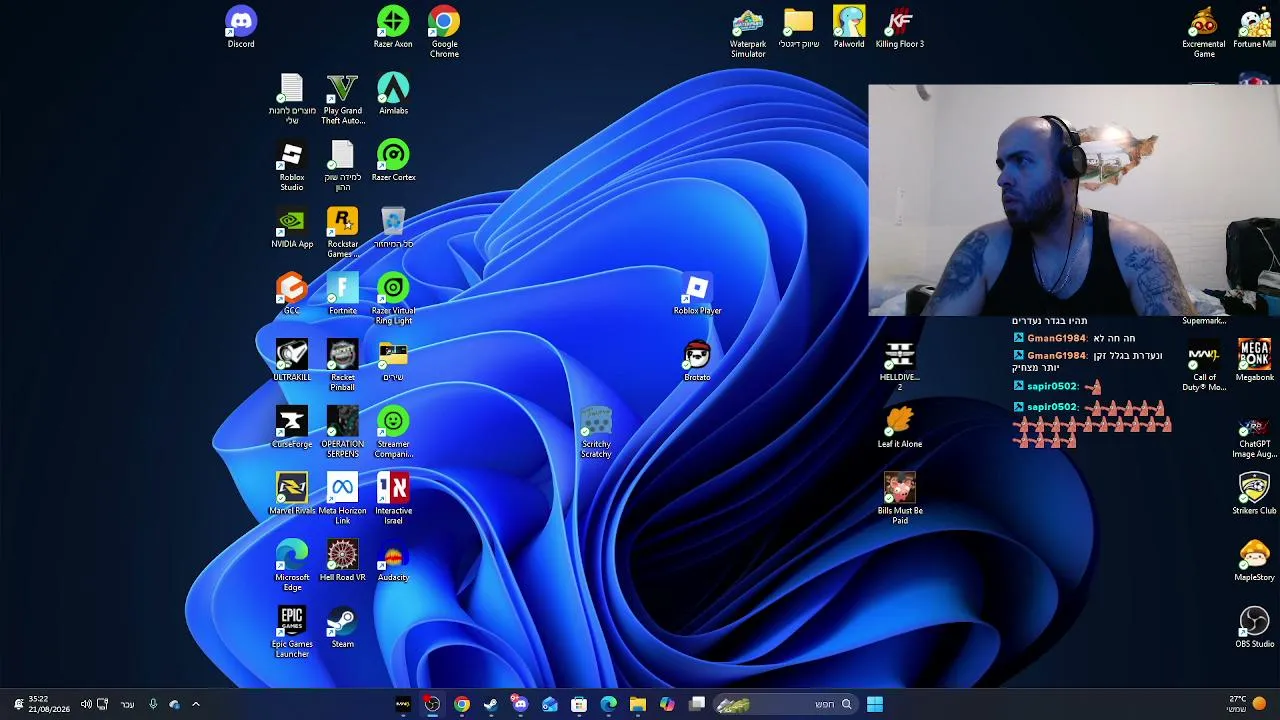Image resolution: width=1280 pixels, height=720 pixels.
Task: Click the Rocket Pinball icon
Action: (342, 366)
